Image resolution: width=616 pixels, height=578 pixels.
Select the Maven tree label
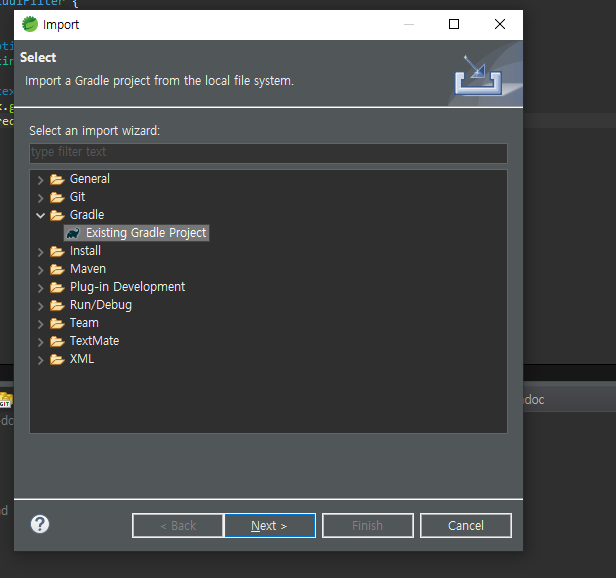[x=88, y=269]
